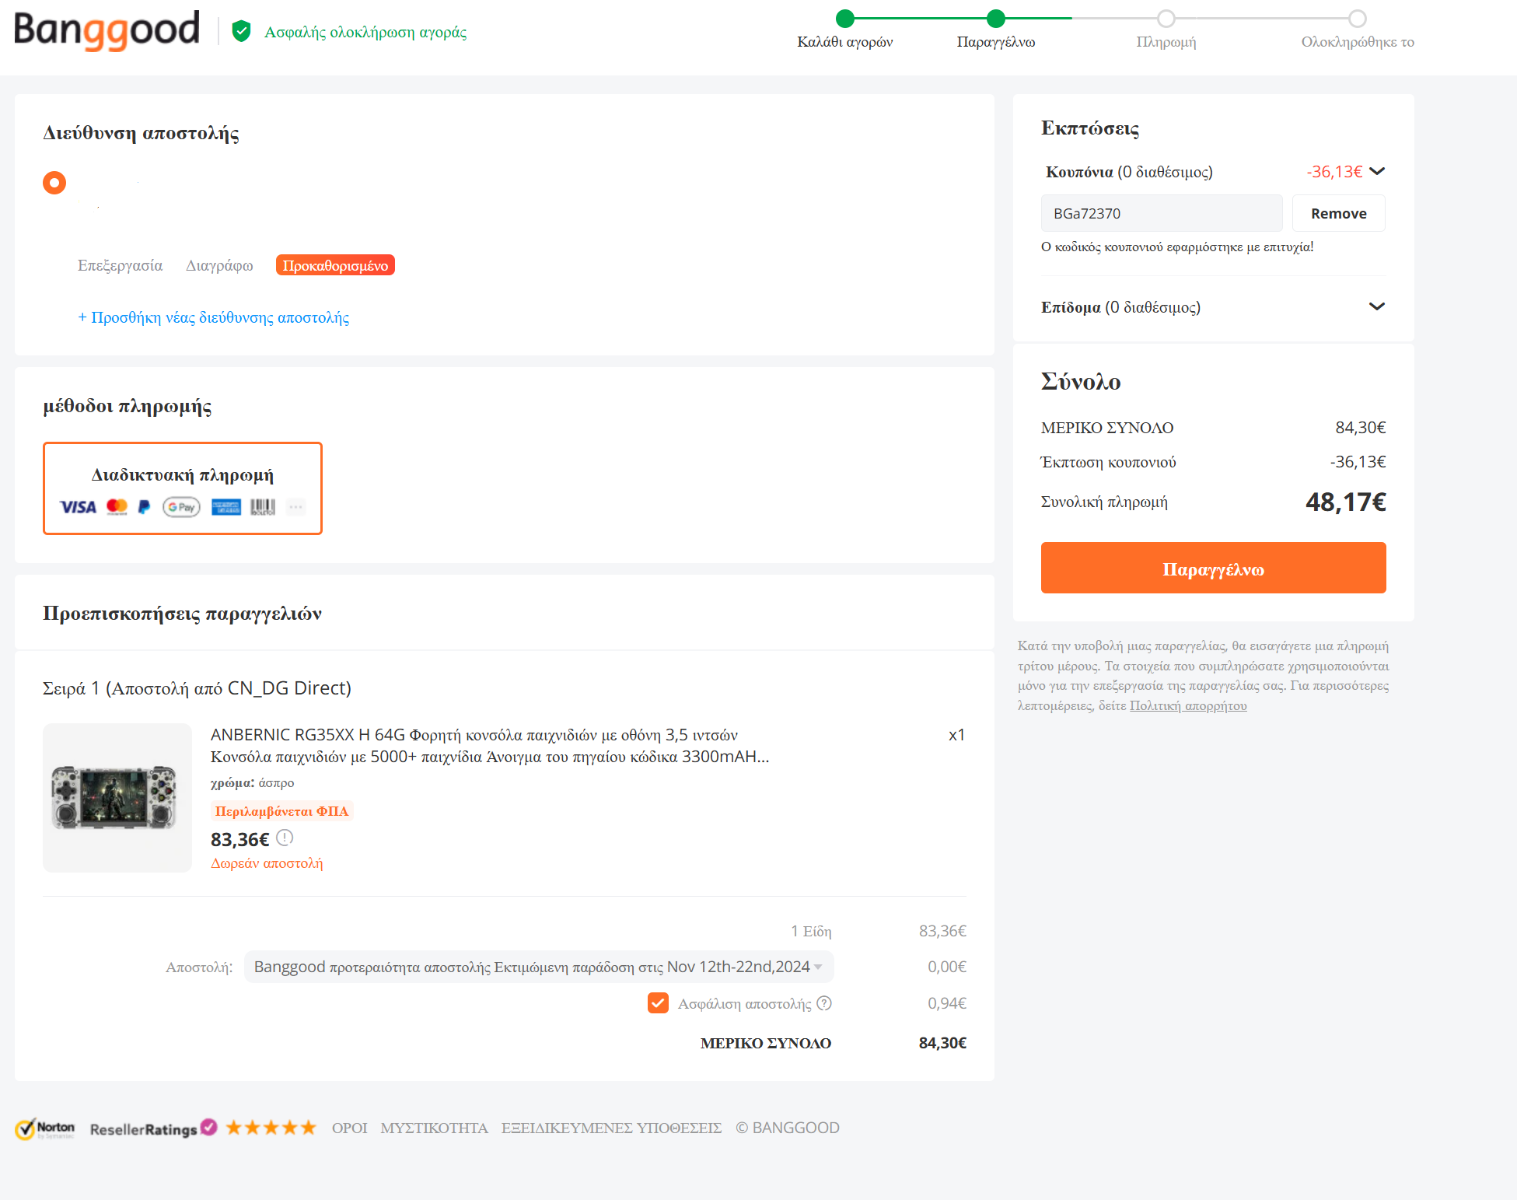Open the ΟΡΟΙ terms footer item
The image size is (1517, 1200).
coord(350,1128)
